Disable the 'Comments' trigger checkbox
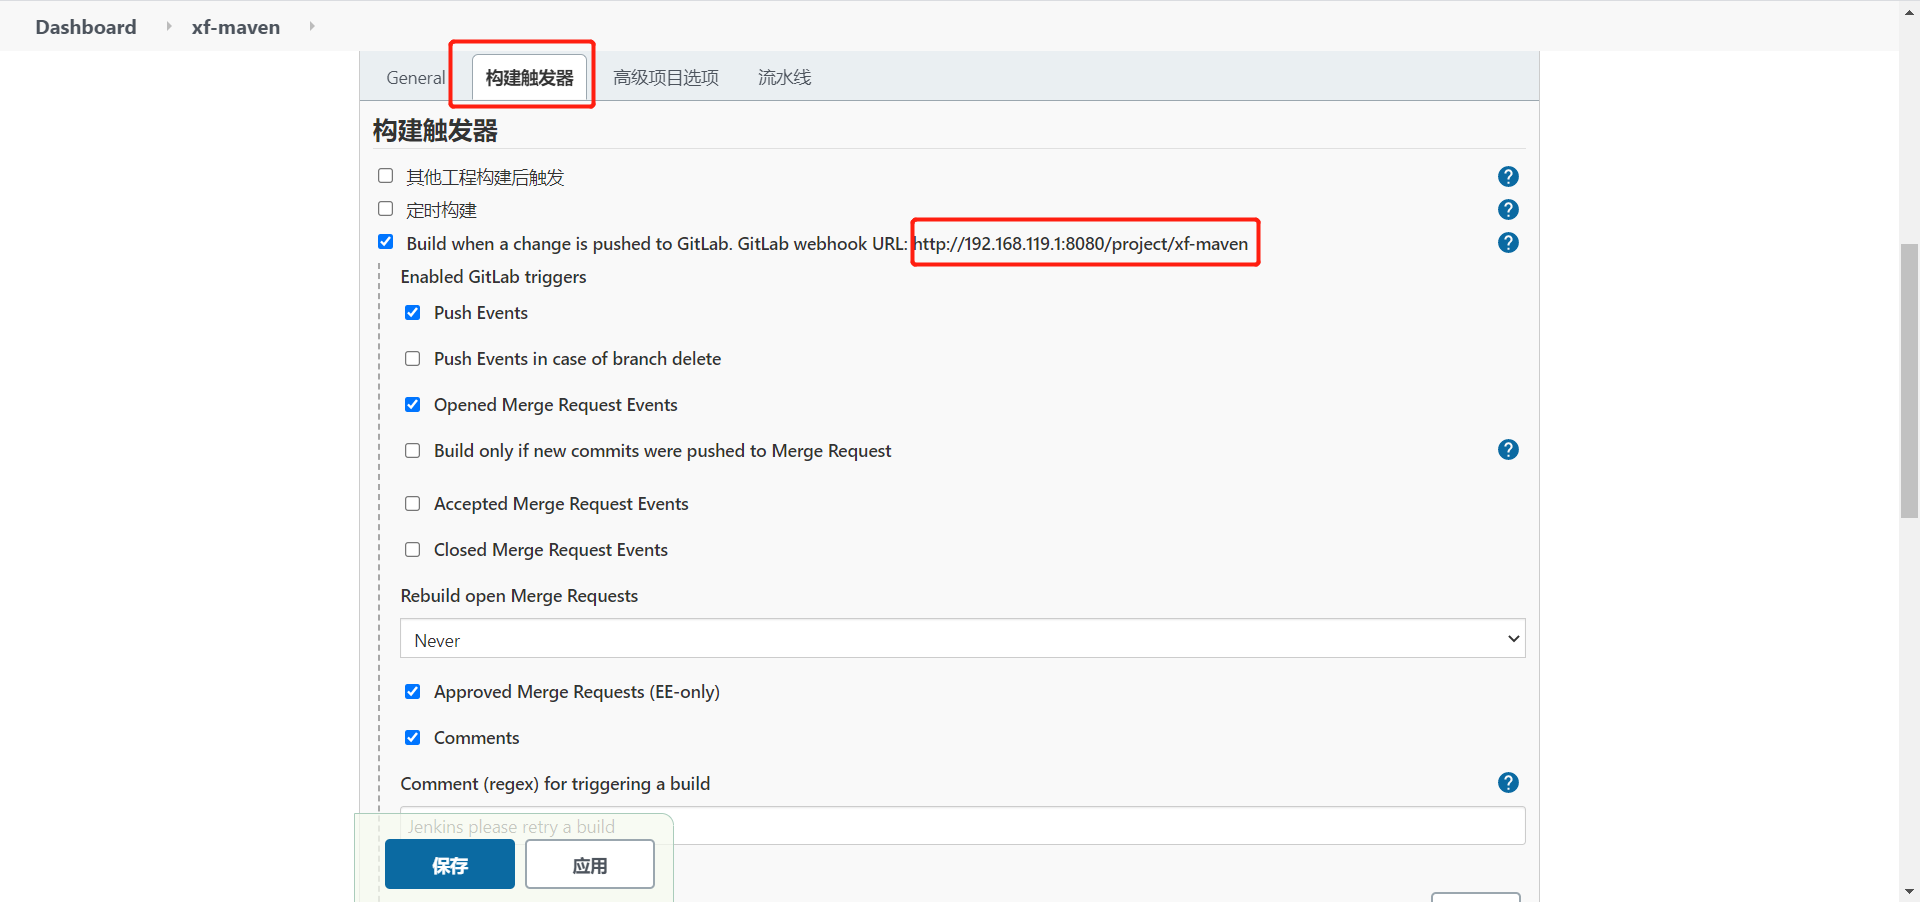The width and height of the screenshot is (1920, 902). [x=413, y=737]
